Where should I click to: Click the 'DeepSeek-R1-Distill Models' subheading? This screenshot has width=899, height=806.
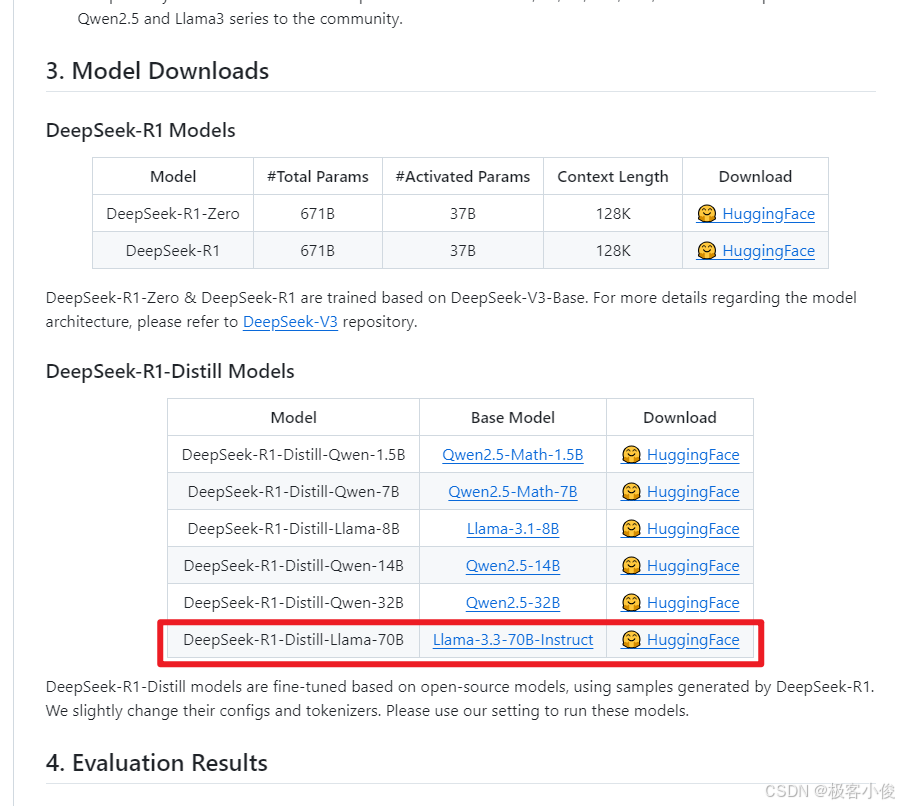point(170,371)
